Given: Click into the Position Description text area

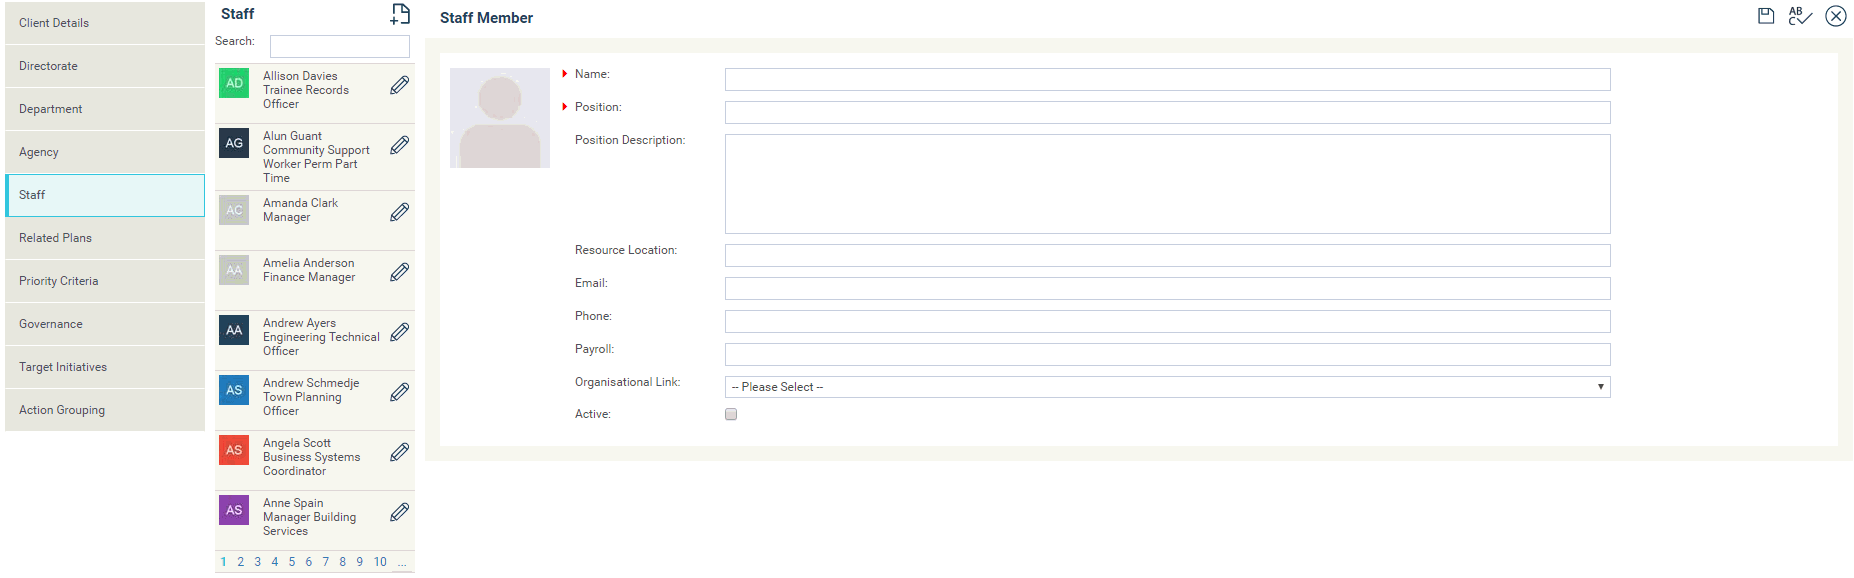Looking at the screenshot, I should pyautogui.click(x=1166, y=184).
